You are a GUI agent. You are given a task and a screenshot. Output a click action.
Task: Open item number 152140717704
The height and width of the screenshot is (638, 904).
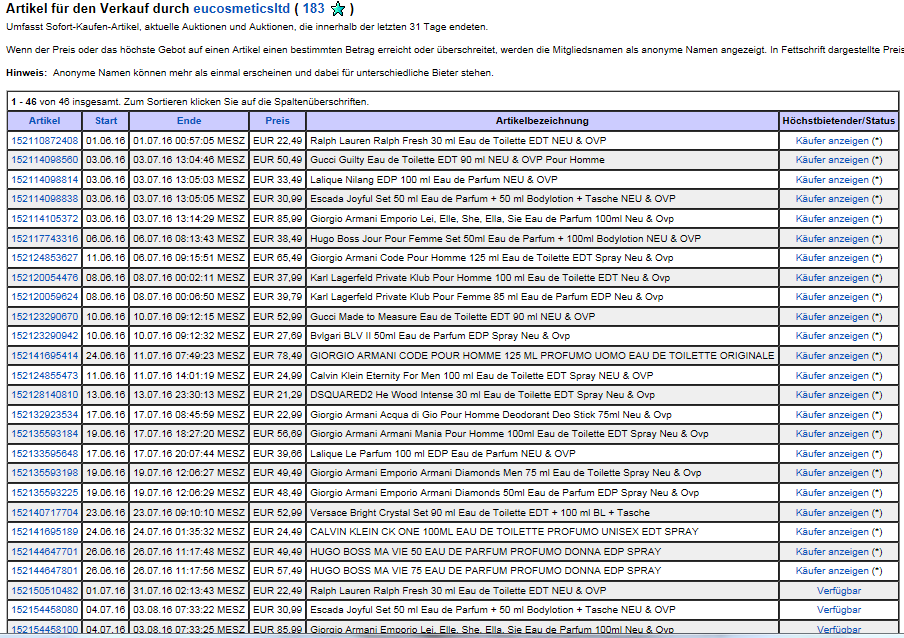[45, 513]
